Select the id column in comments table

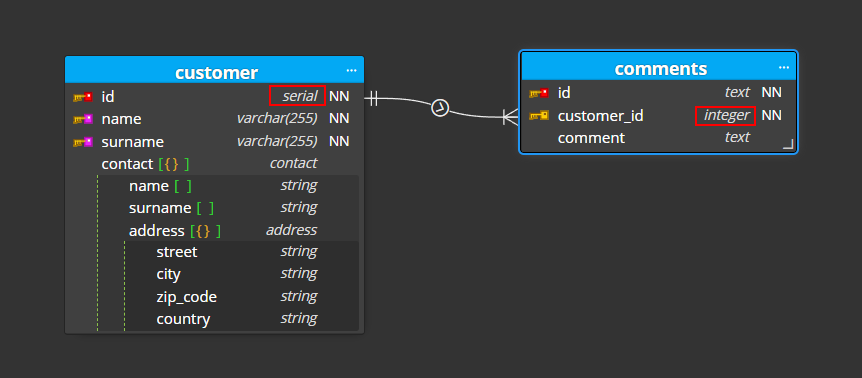click(659, 93)
